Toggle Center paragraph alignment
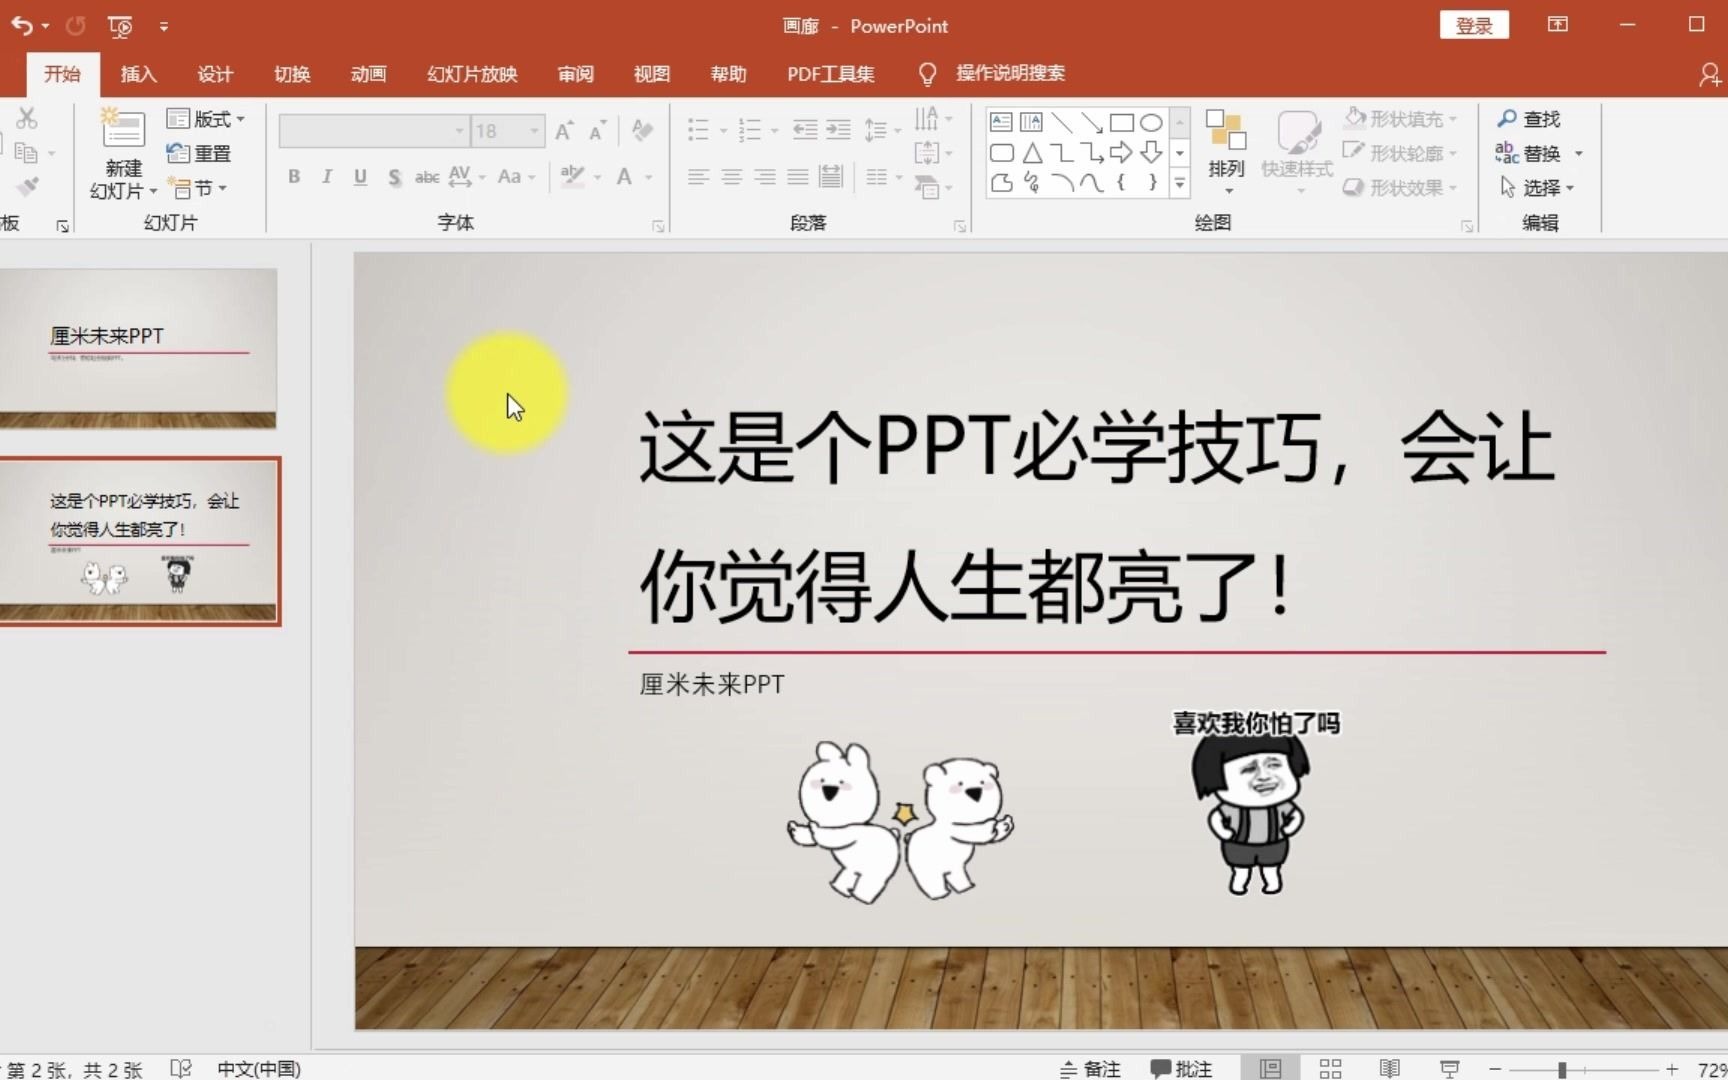Image resolution: width=1728 pixels, height=1080 pixels. coord(731,177)
